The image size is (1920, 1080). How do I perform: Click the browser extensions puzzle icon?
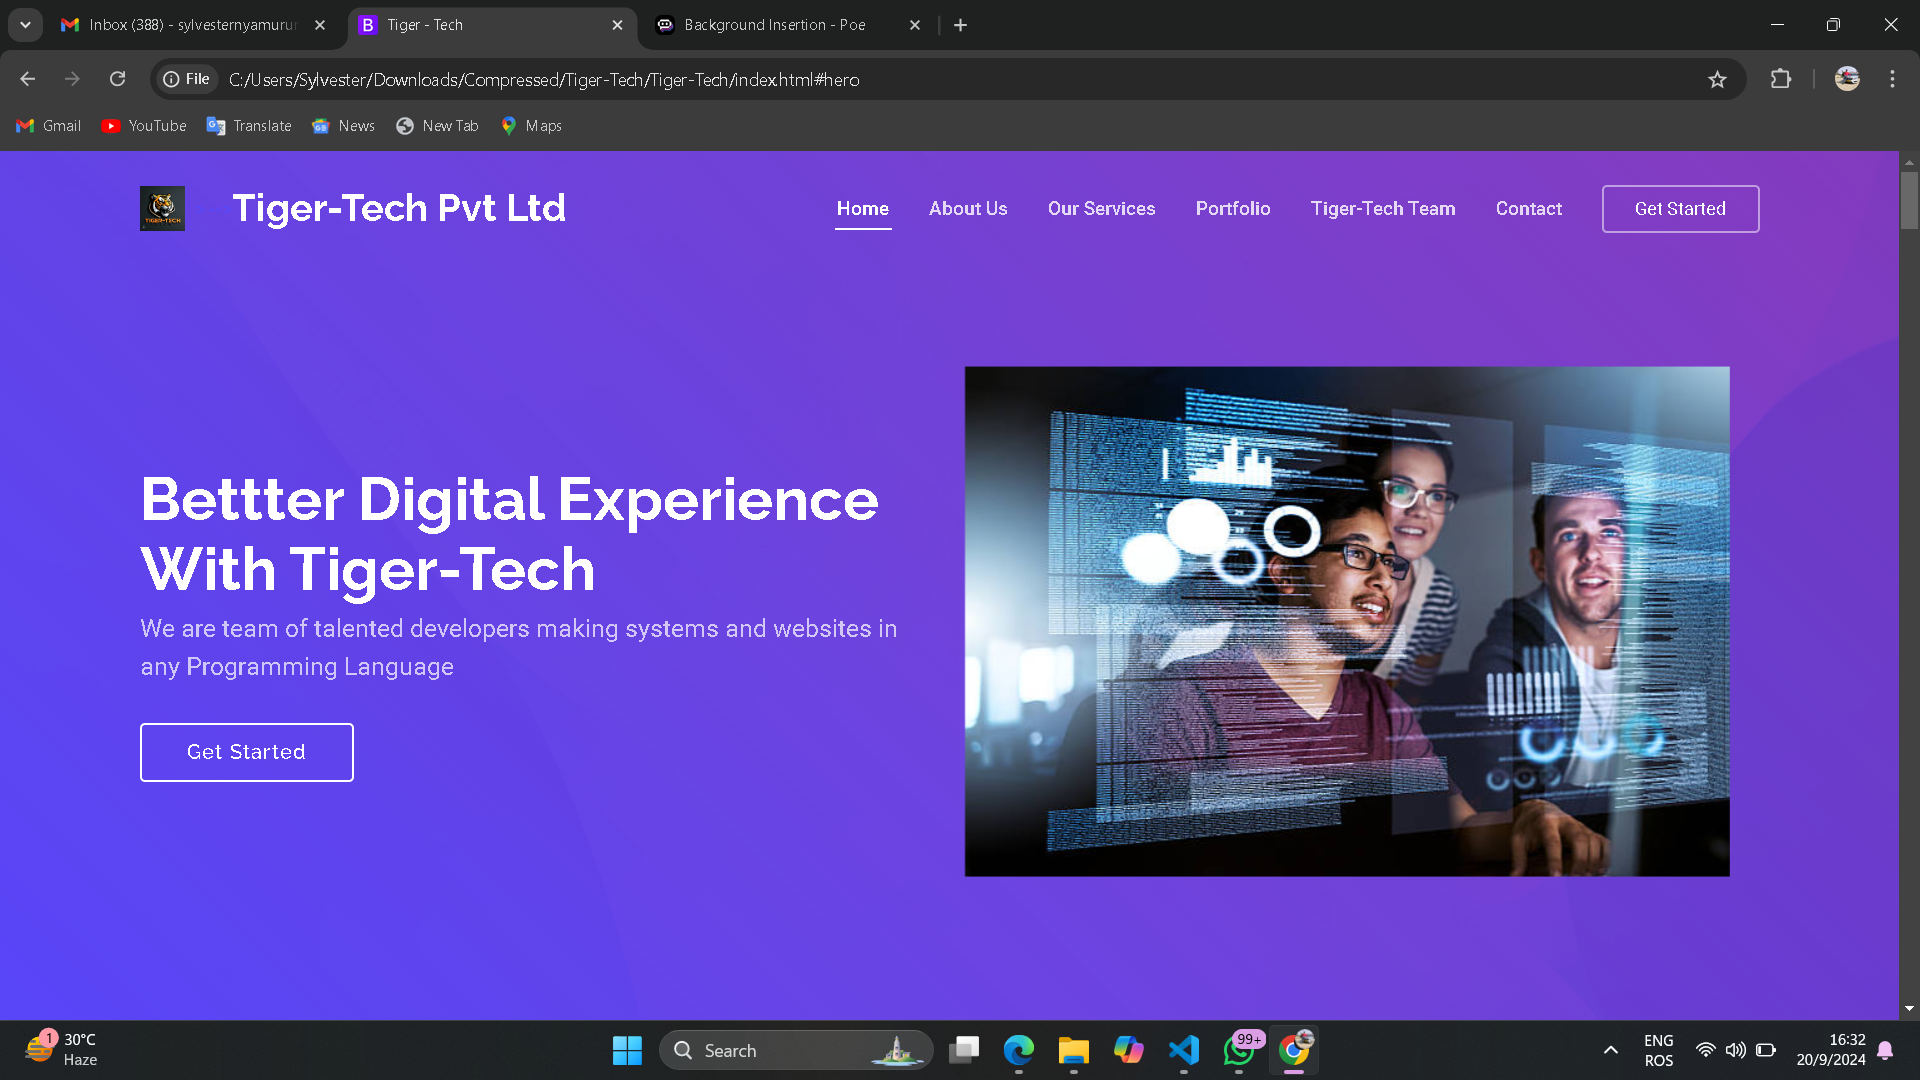coord(1780,79)
